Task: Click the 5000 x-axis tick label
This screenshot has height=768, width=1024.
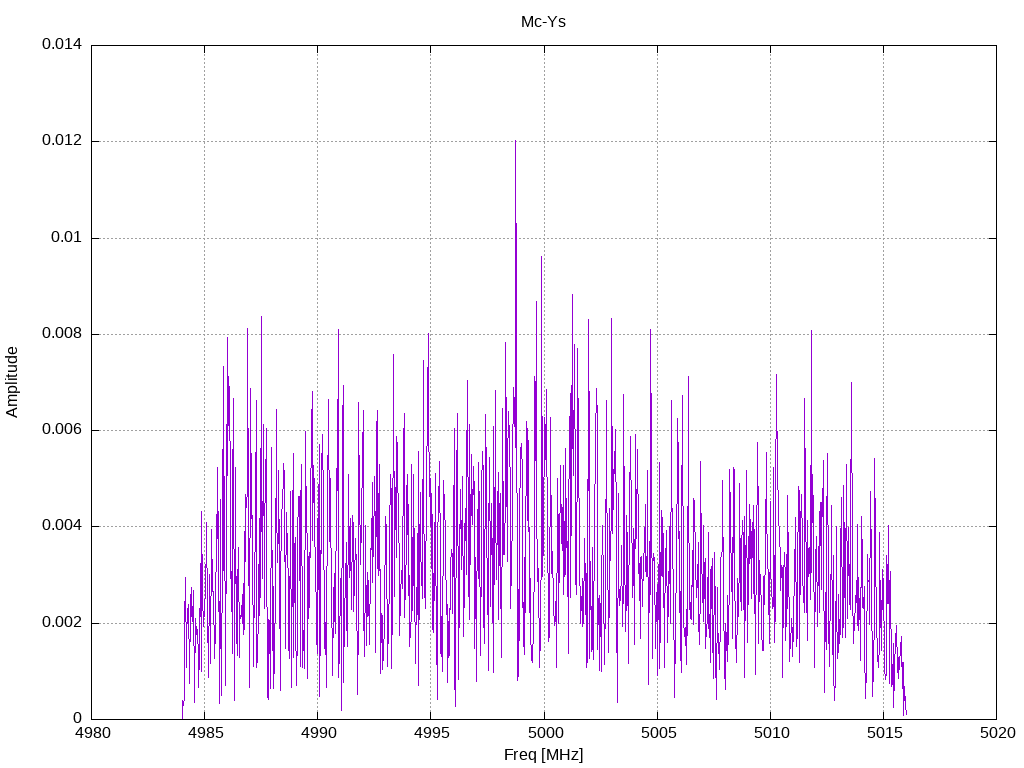Action: pos(545,733)
